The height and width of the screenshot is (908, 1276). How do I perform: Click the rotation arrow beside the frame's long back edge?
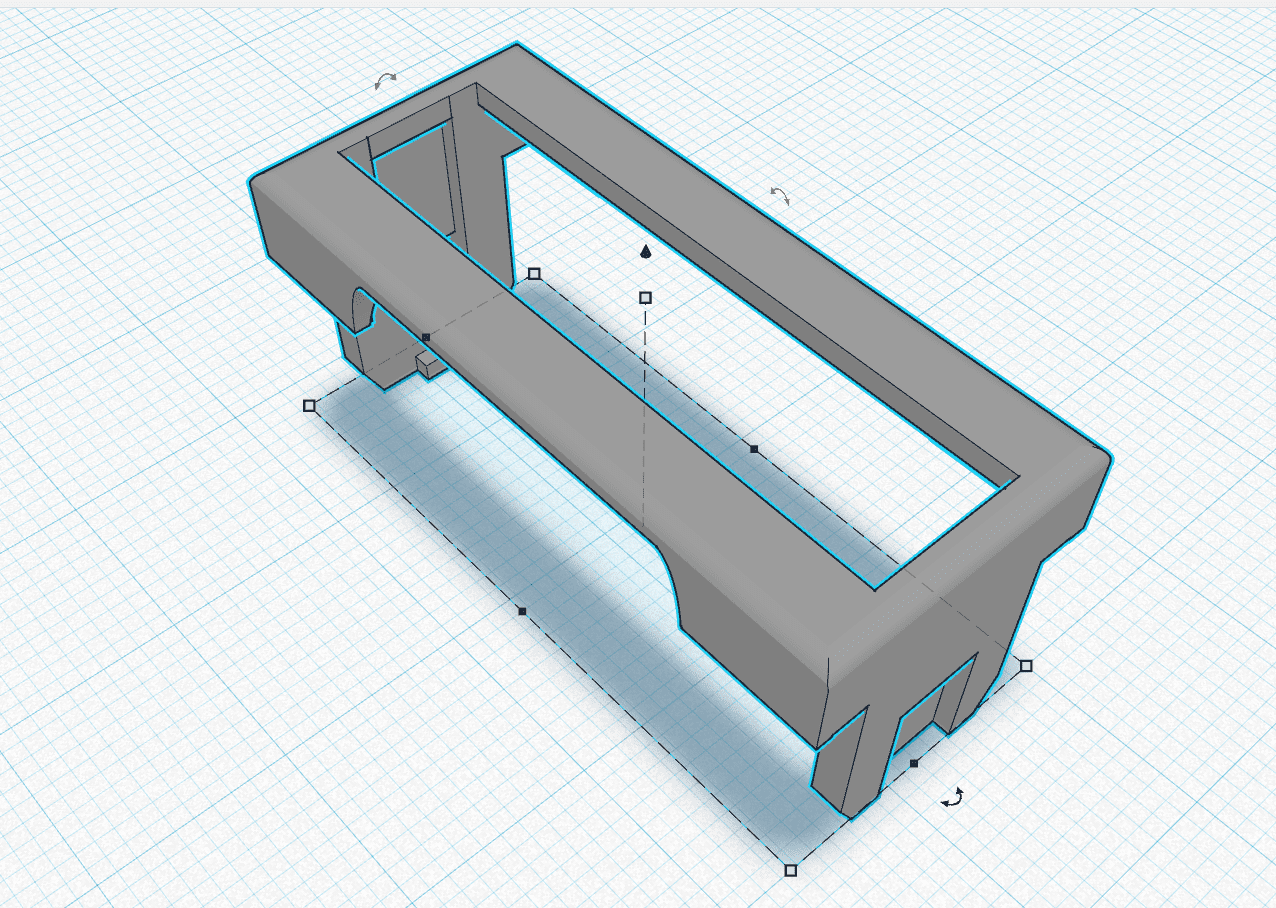tap(780, 196)
